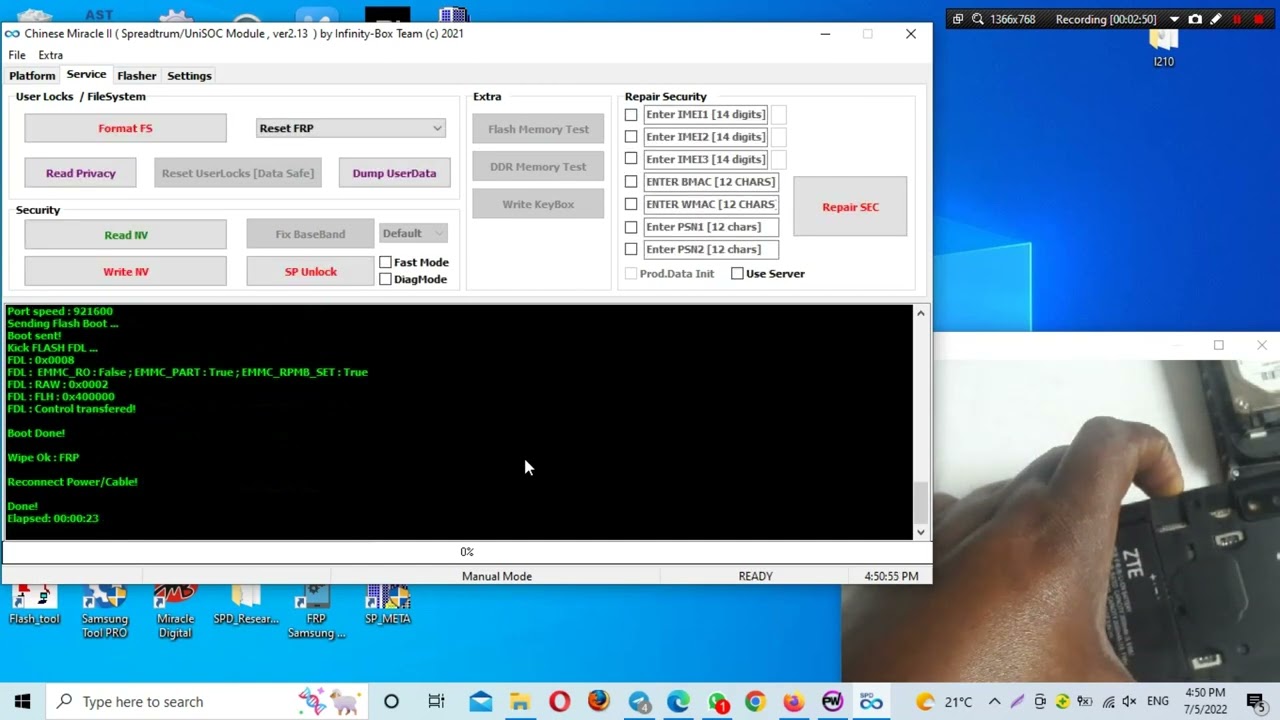Open network settings from the system tray
Screen dimensions: 1280x720
pyautogui.click(x=1108, y=702)
